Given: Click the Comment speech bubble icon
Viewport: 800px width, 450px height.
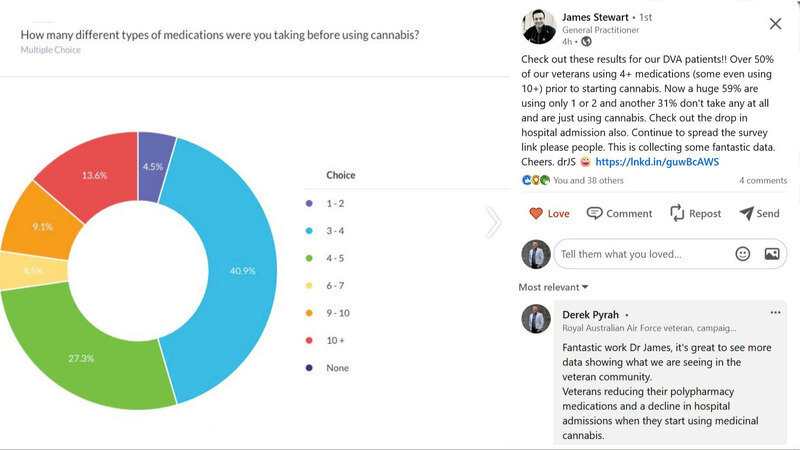Looking at the screenshot, I should (595, 213).
